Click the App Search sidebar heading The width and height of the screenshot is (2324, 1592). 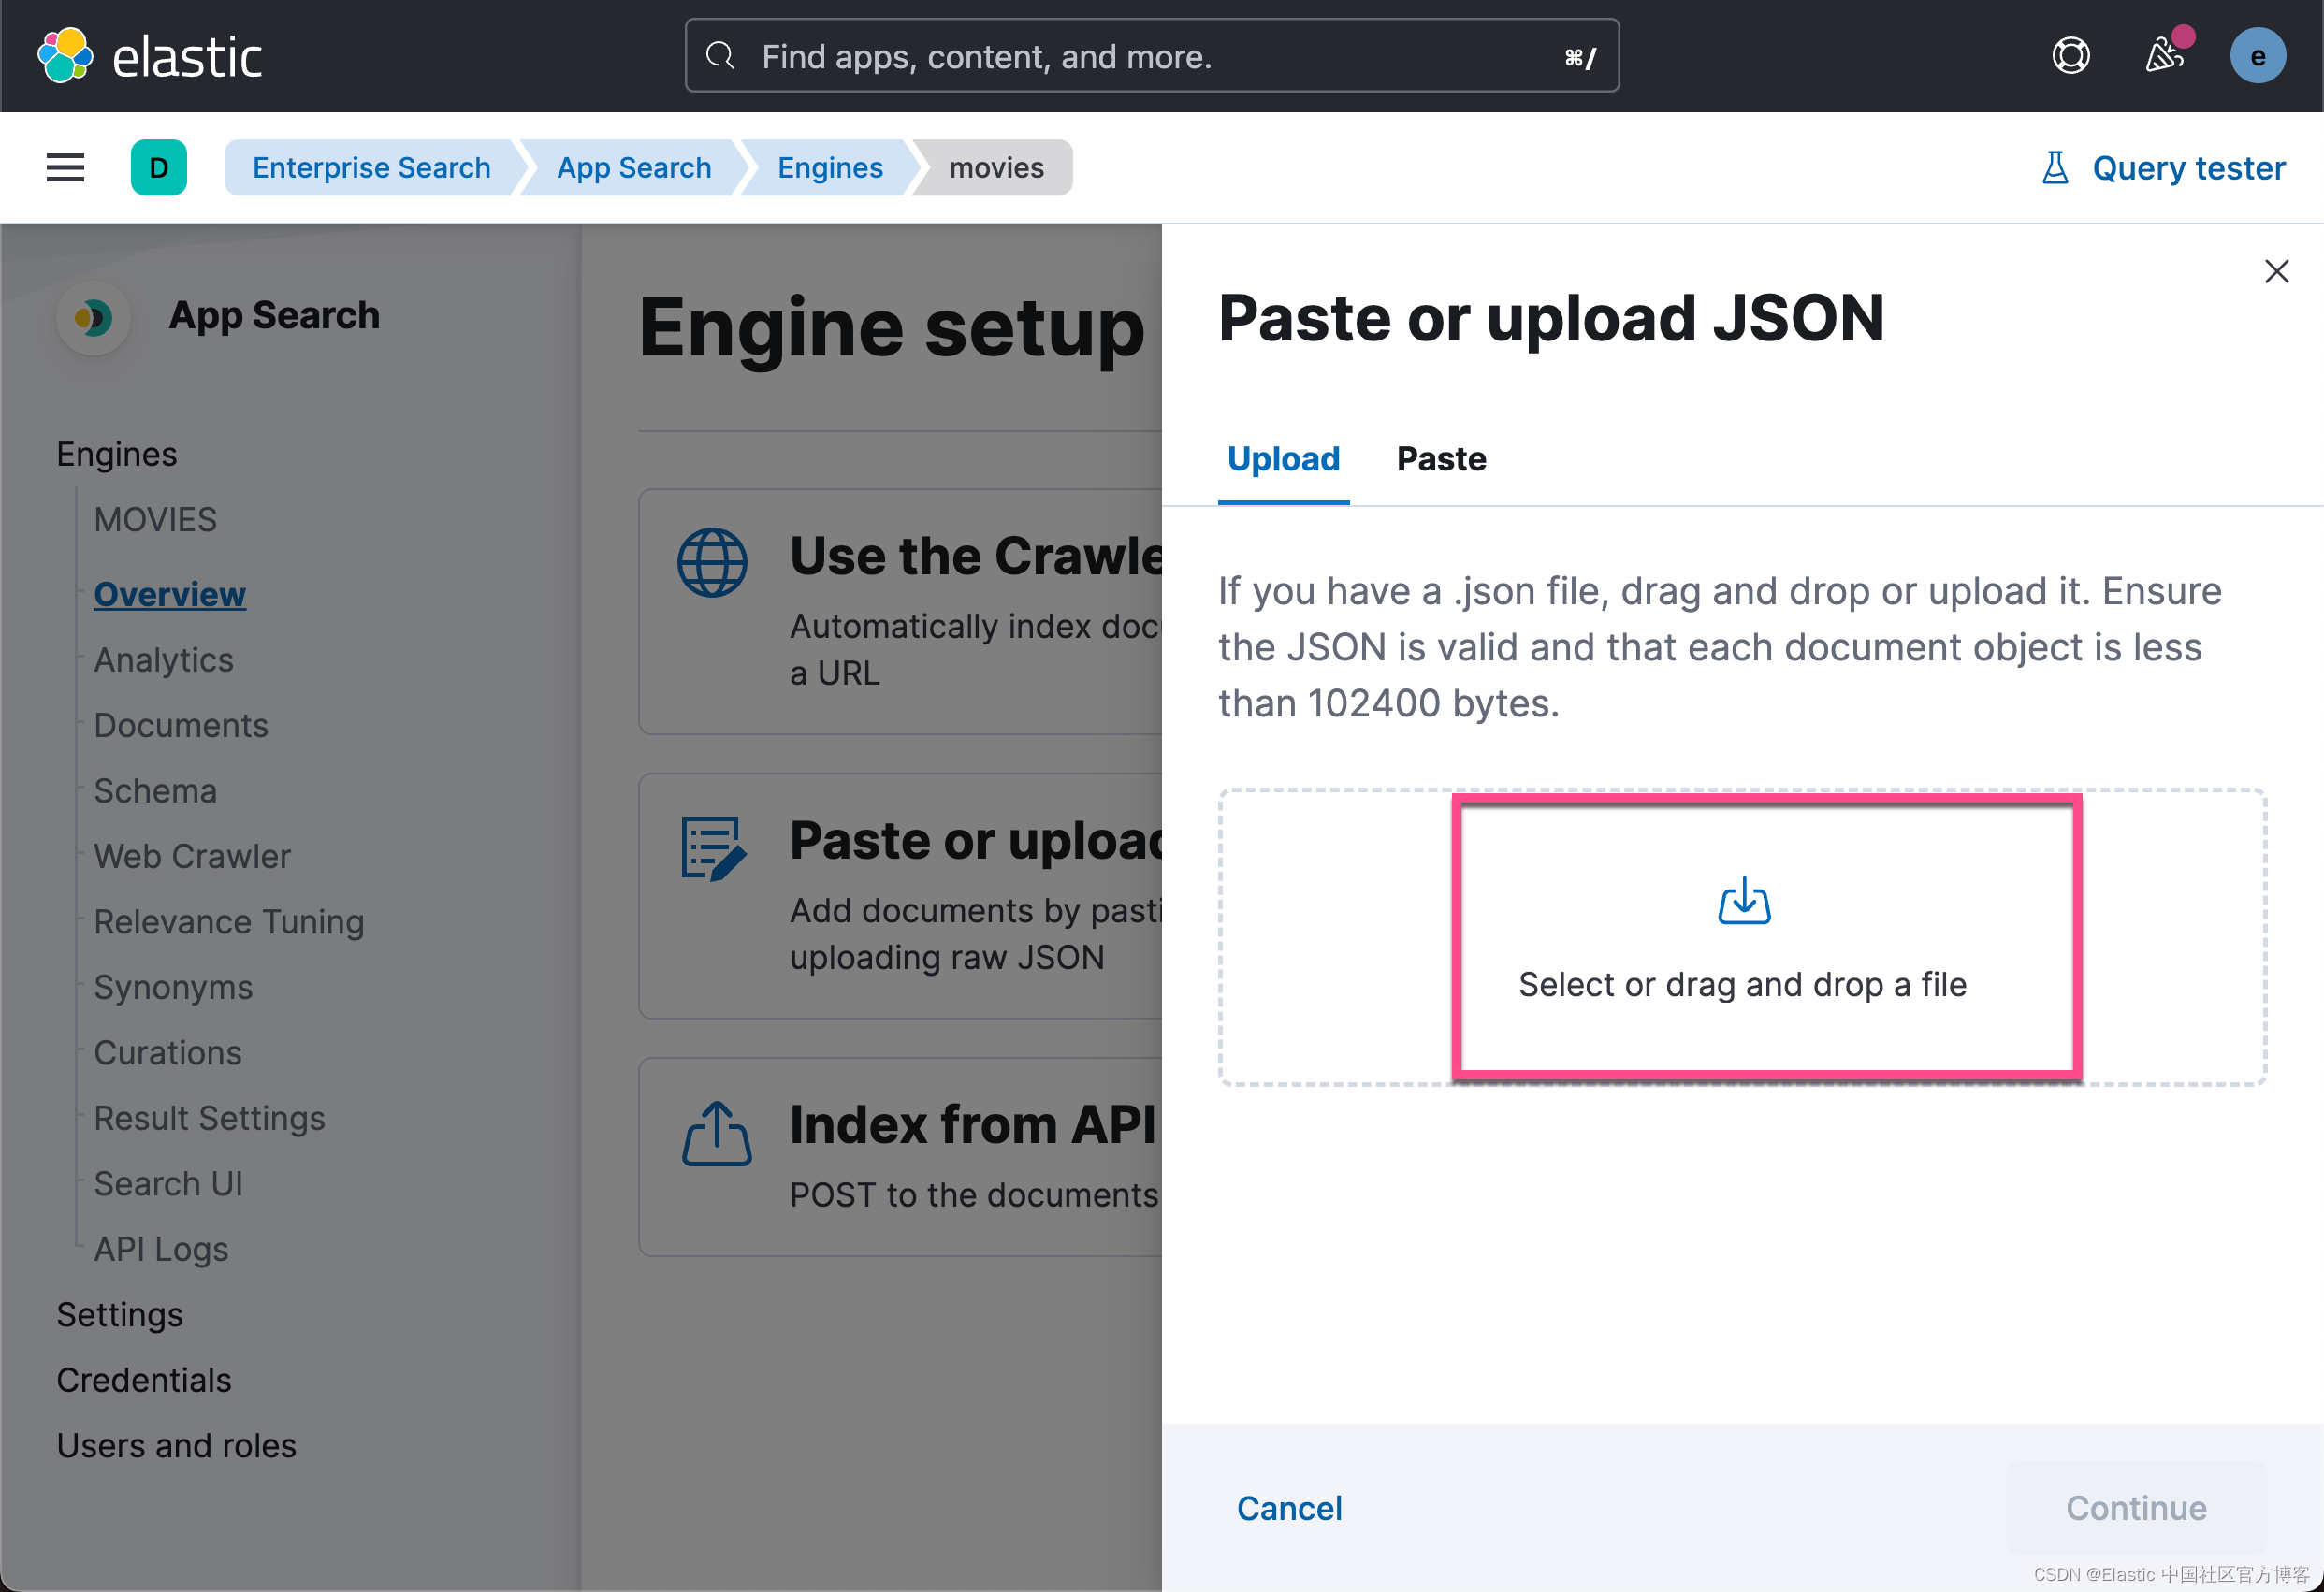click(x=274, y=316)
